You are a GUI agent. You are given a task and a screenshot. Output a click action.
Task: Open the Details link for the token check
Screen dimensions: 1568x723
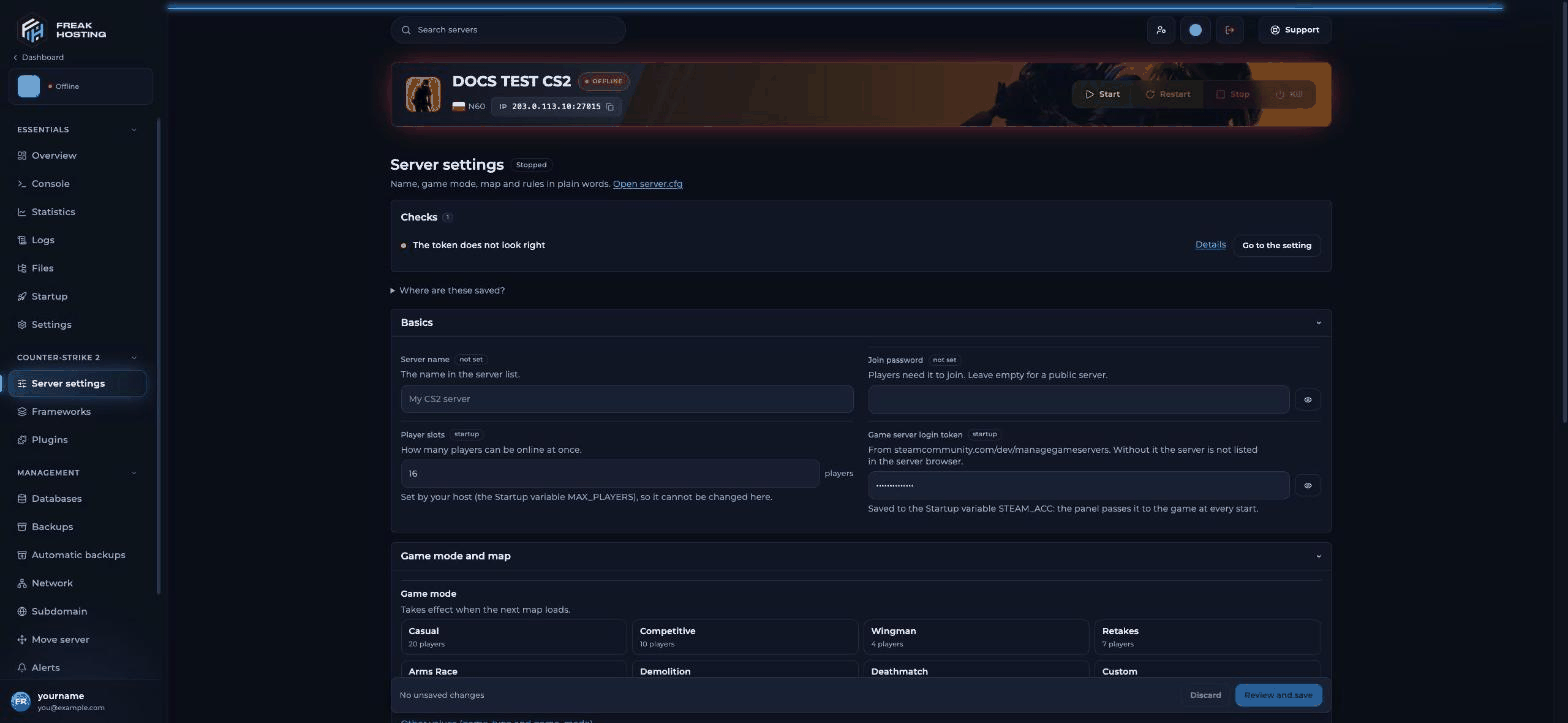1210,244
